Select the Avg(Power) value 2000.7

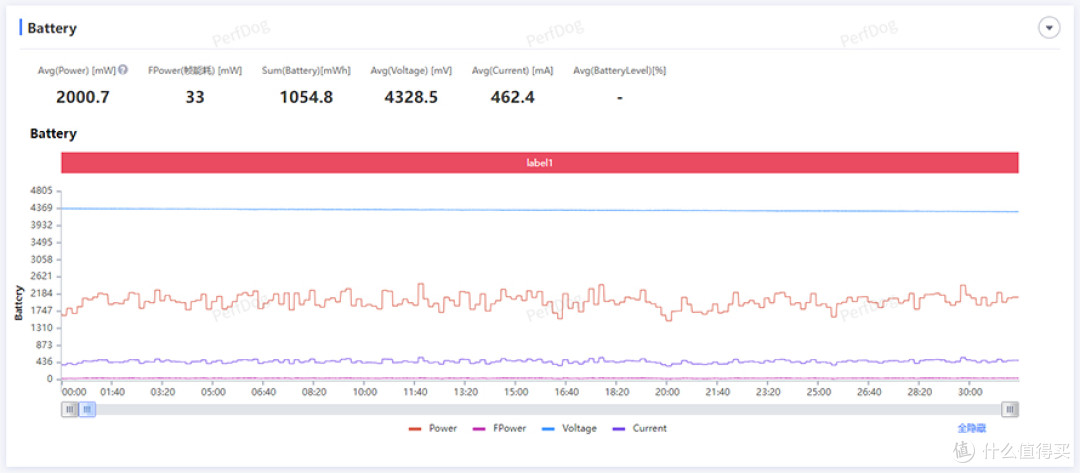83,97
